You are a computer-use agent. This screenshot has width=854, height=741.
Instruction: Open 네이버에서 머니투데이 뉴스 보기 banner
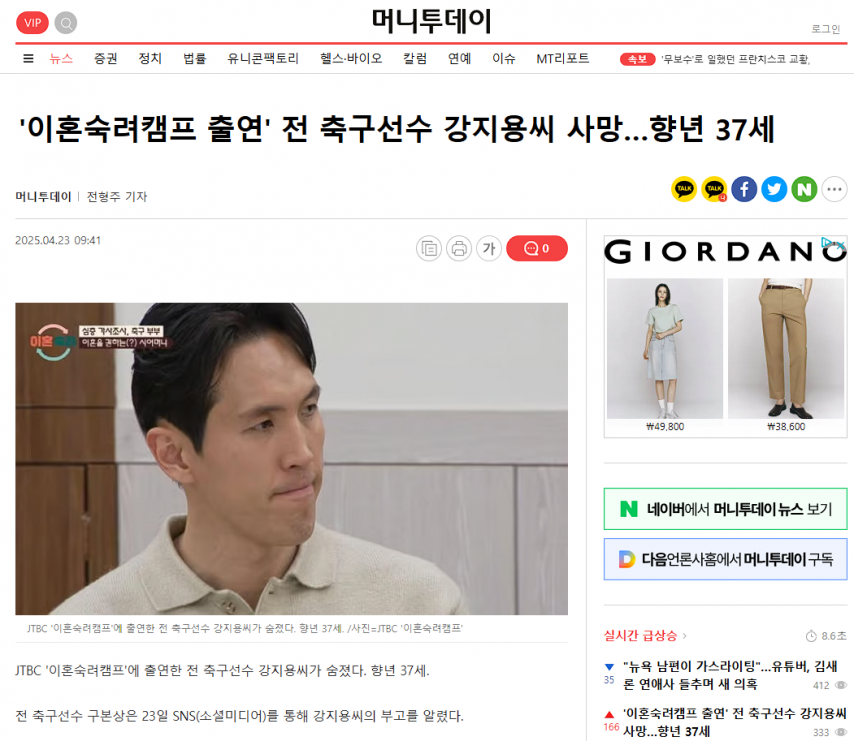click(725, 509)
